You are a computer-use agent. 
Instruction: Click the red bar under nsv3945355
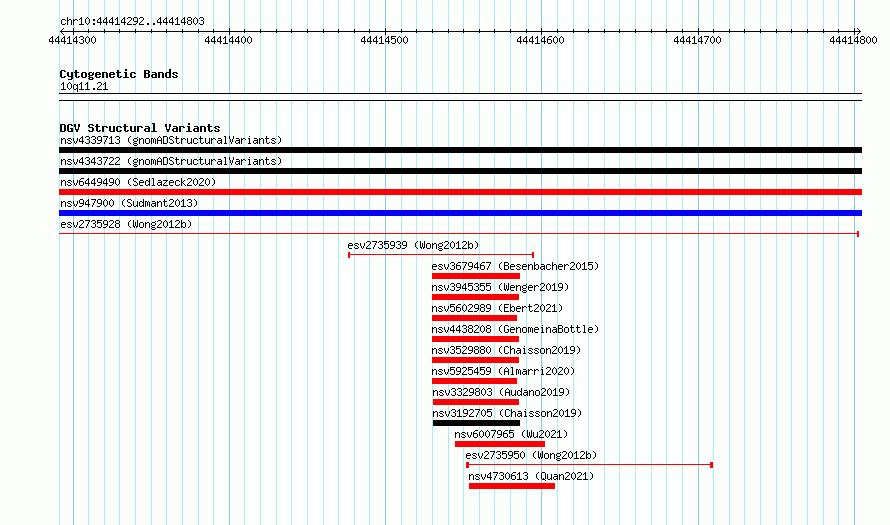(x=475, y=297)
